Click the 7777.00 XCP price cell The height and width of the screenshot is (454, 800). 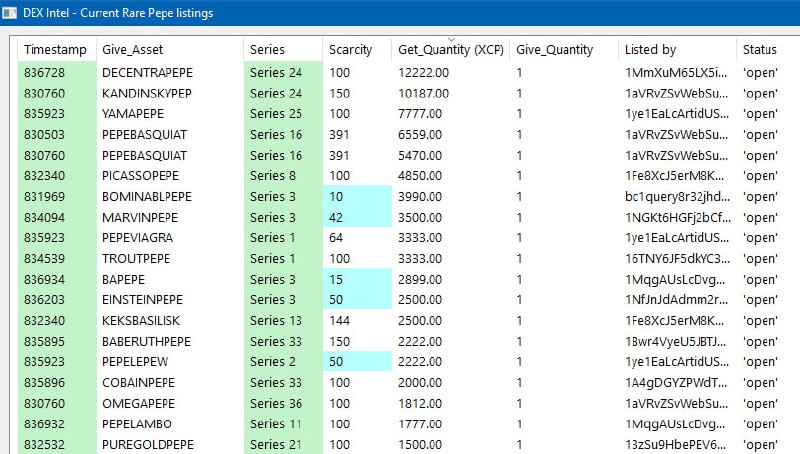(451, 114)
